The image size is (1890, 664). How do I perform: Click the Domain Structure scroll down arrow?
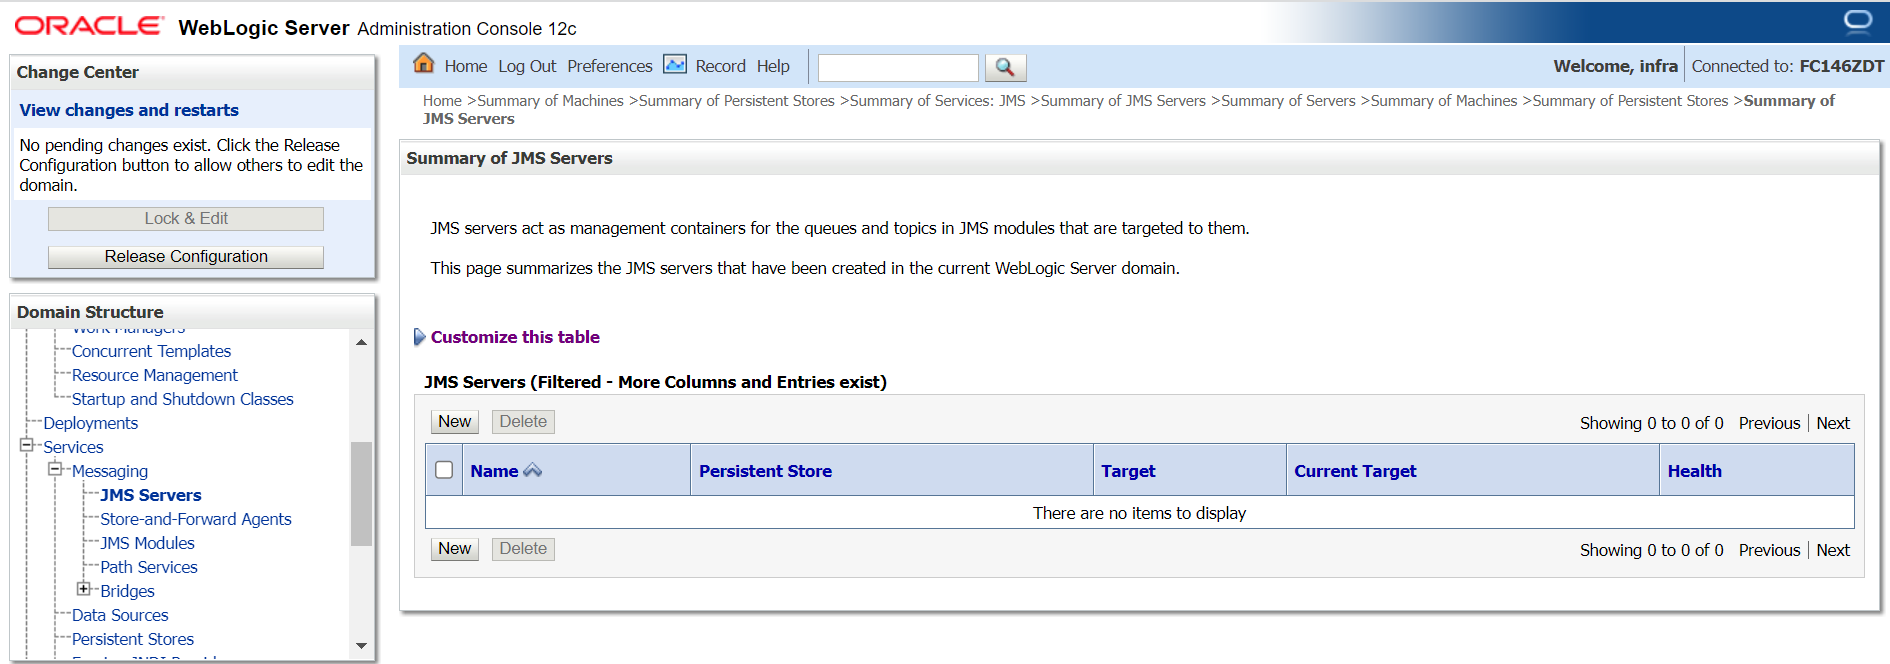[x=361, y=646]
